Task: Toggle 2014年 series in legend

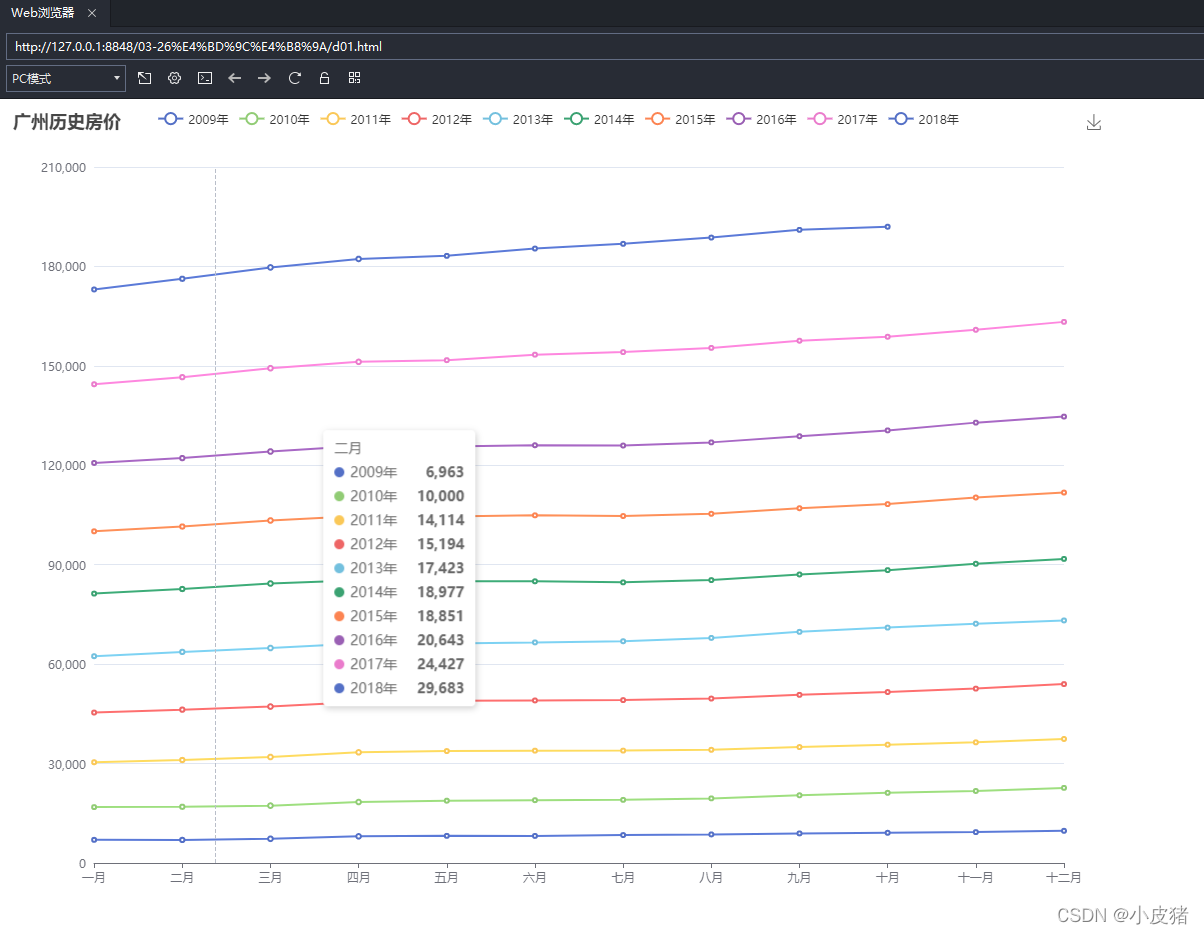Action: tap(599, 119)
